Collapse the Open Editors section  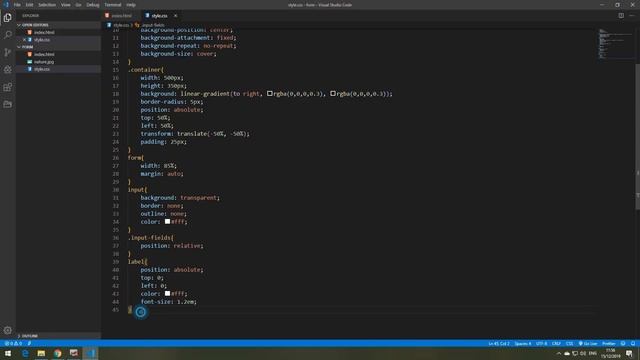[x=58, y=25]
